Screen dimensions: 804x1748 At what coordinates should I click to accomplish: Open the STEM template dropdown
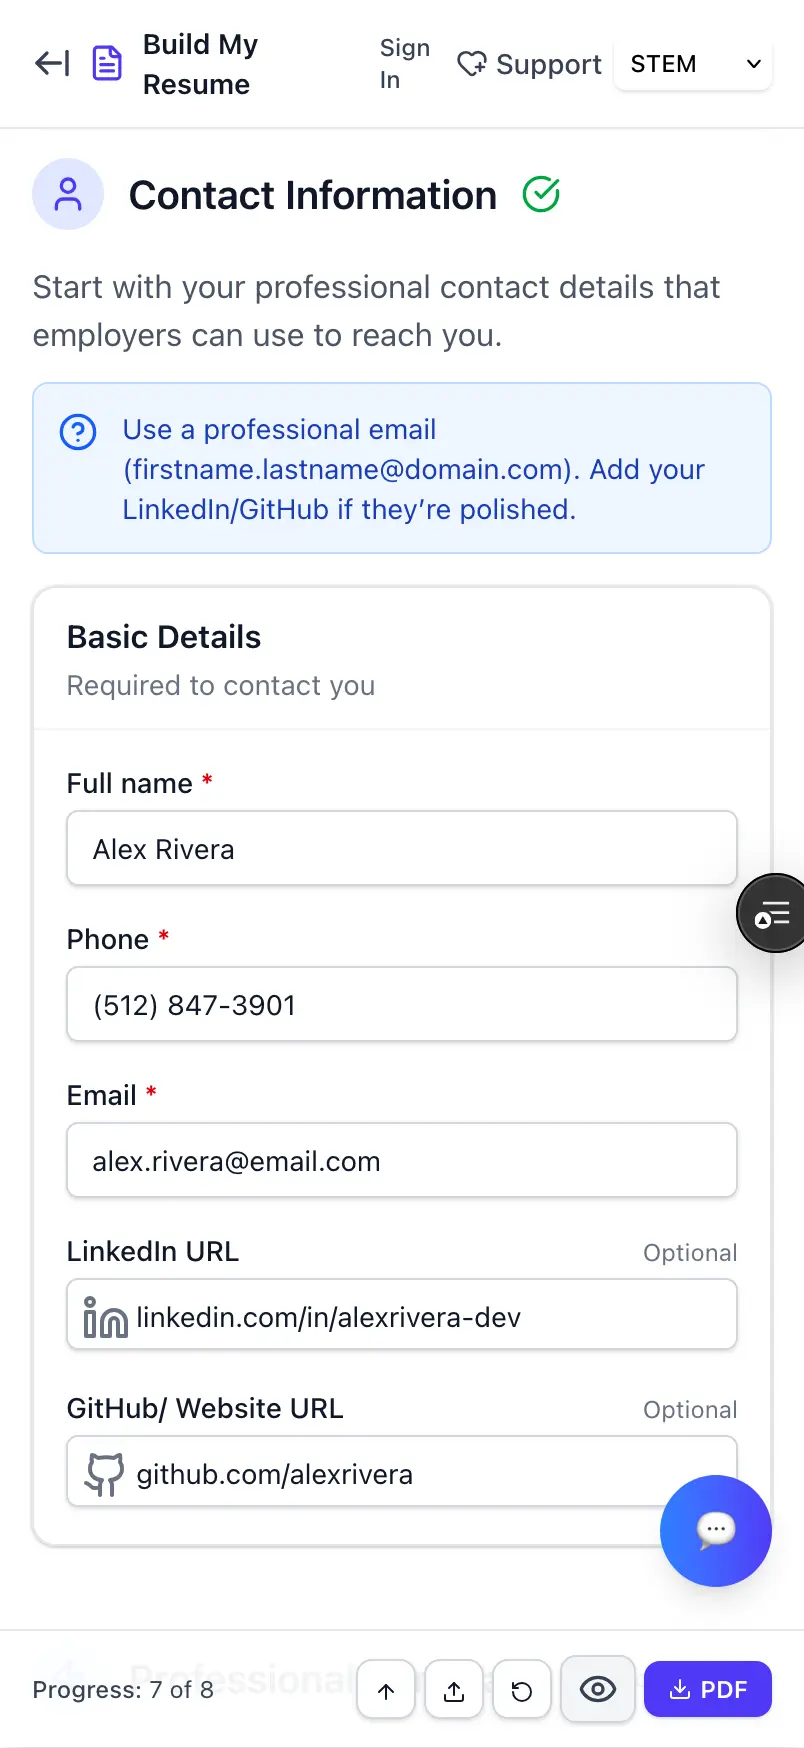pos(694,64)
